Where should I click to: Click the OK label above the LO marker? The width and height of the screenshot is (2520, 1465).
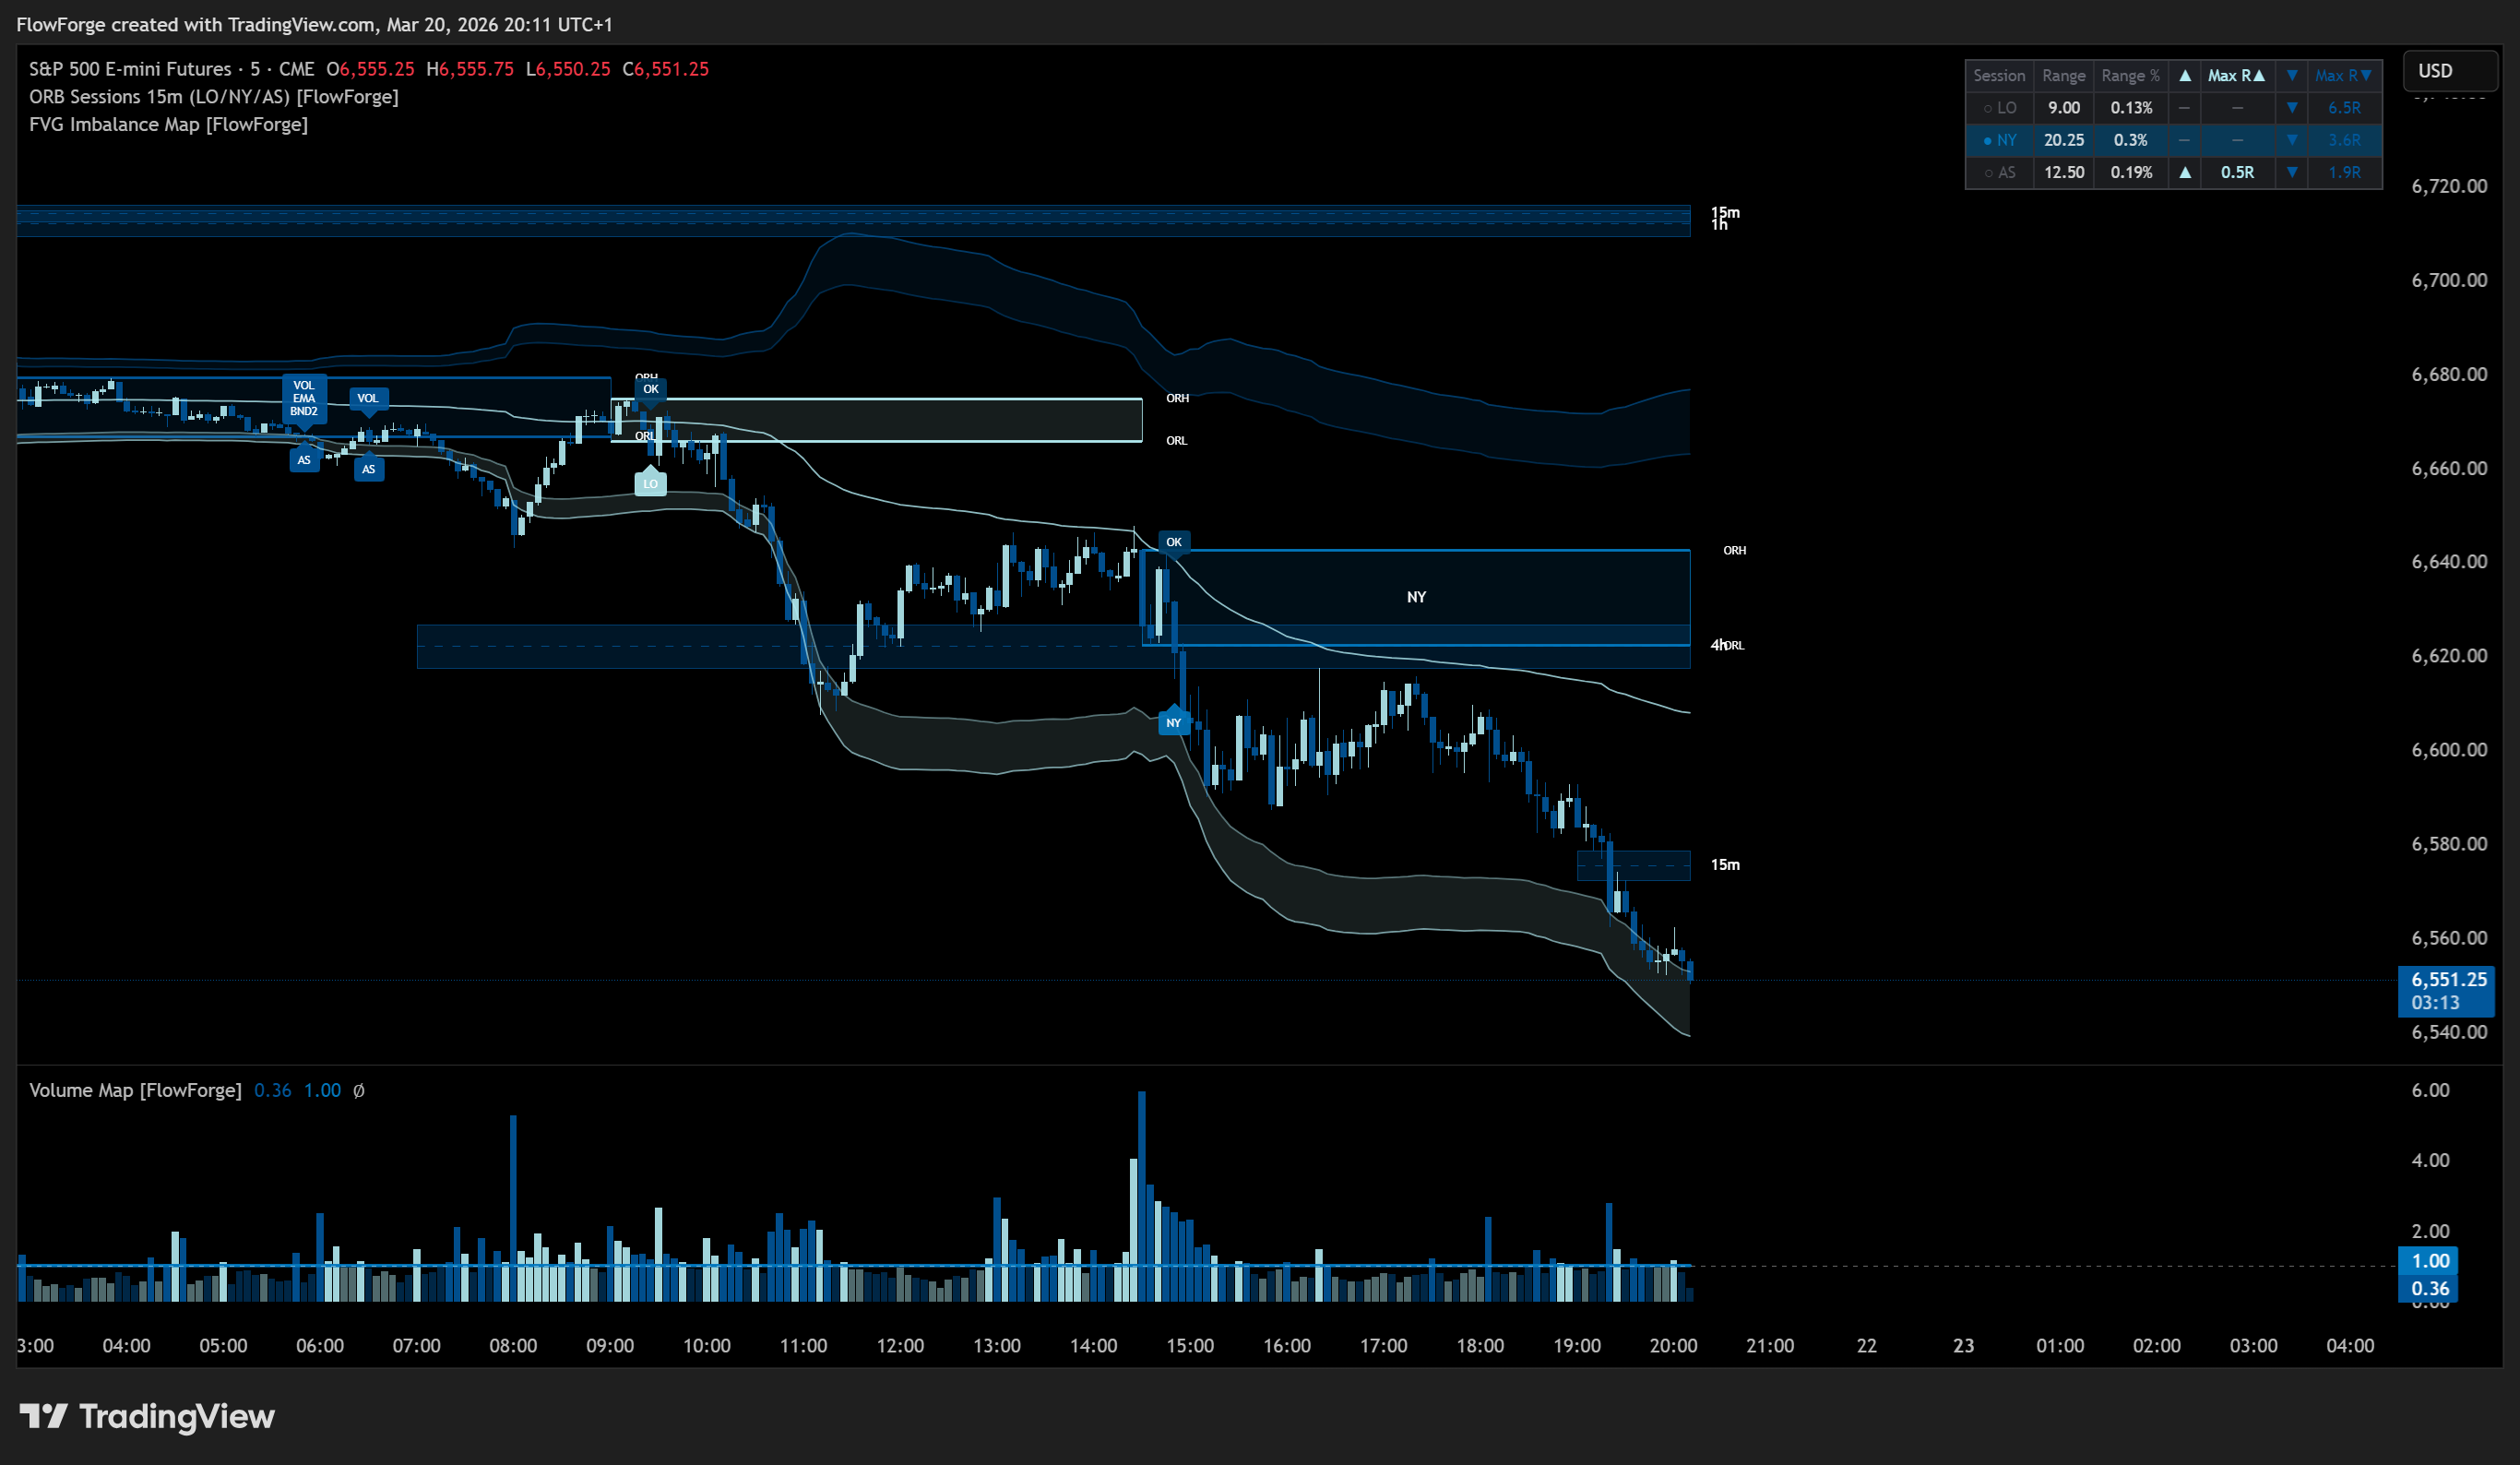tap(651, 389)
